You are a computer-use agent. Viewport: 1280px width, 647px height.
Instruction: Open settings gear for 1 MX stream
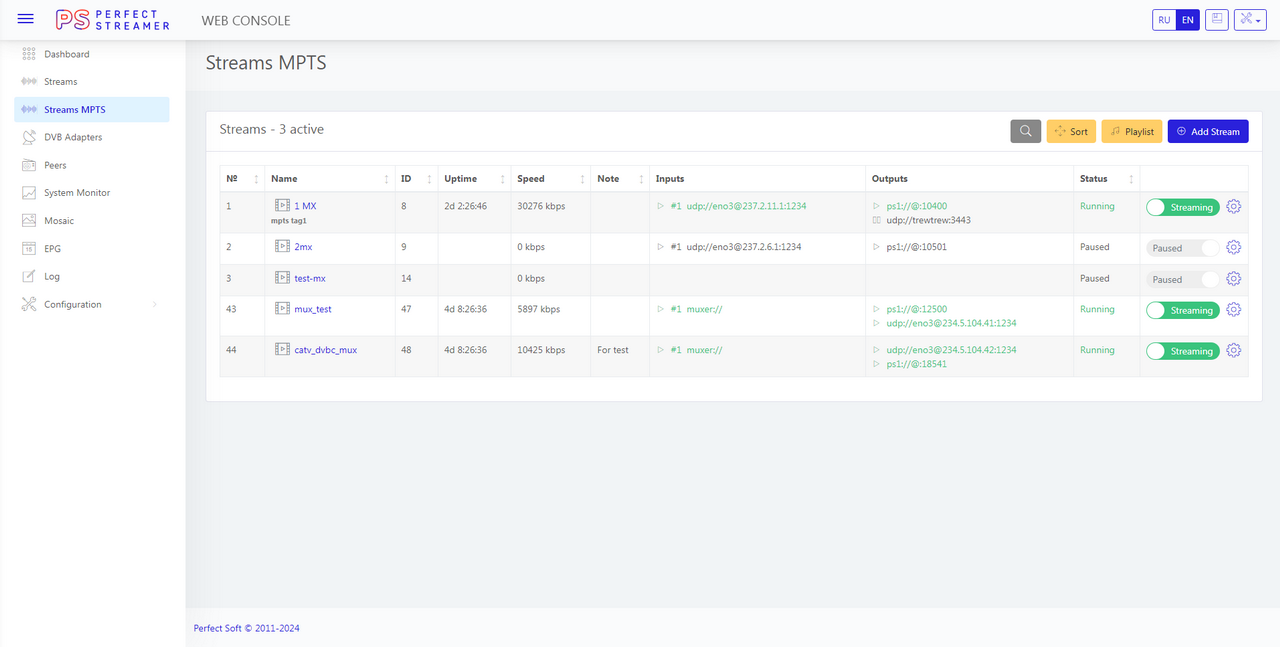click(1233, 207)
